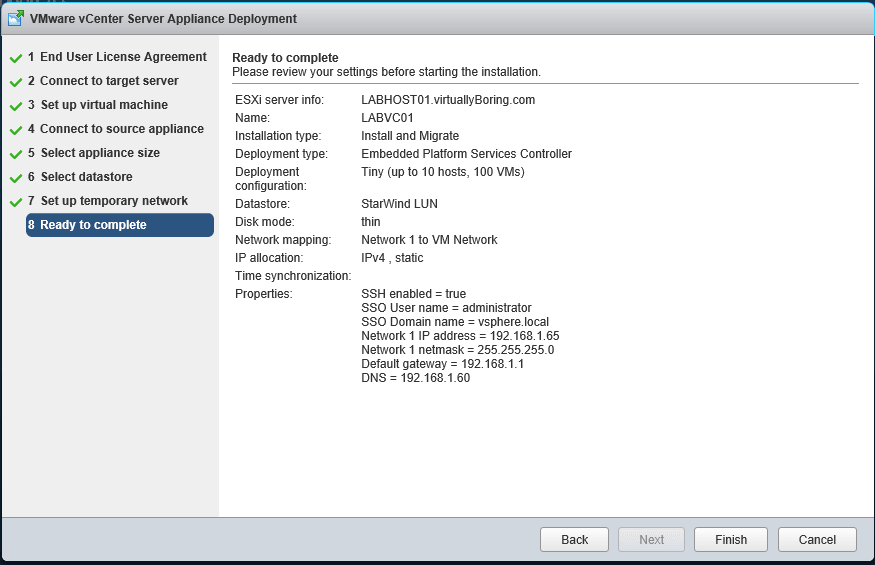Jump to step 5 Select appliance size
Viewport: 875px width, 565px height.
point(94,153)
